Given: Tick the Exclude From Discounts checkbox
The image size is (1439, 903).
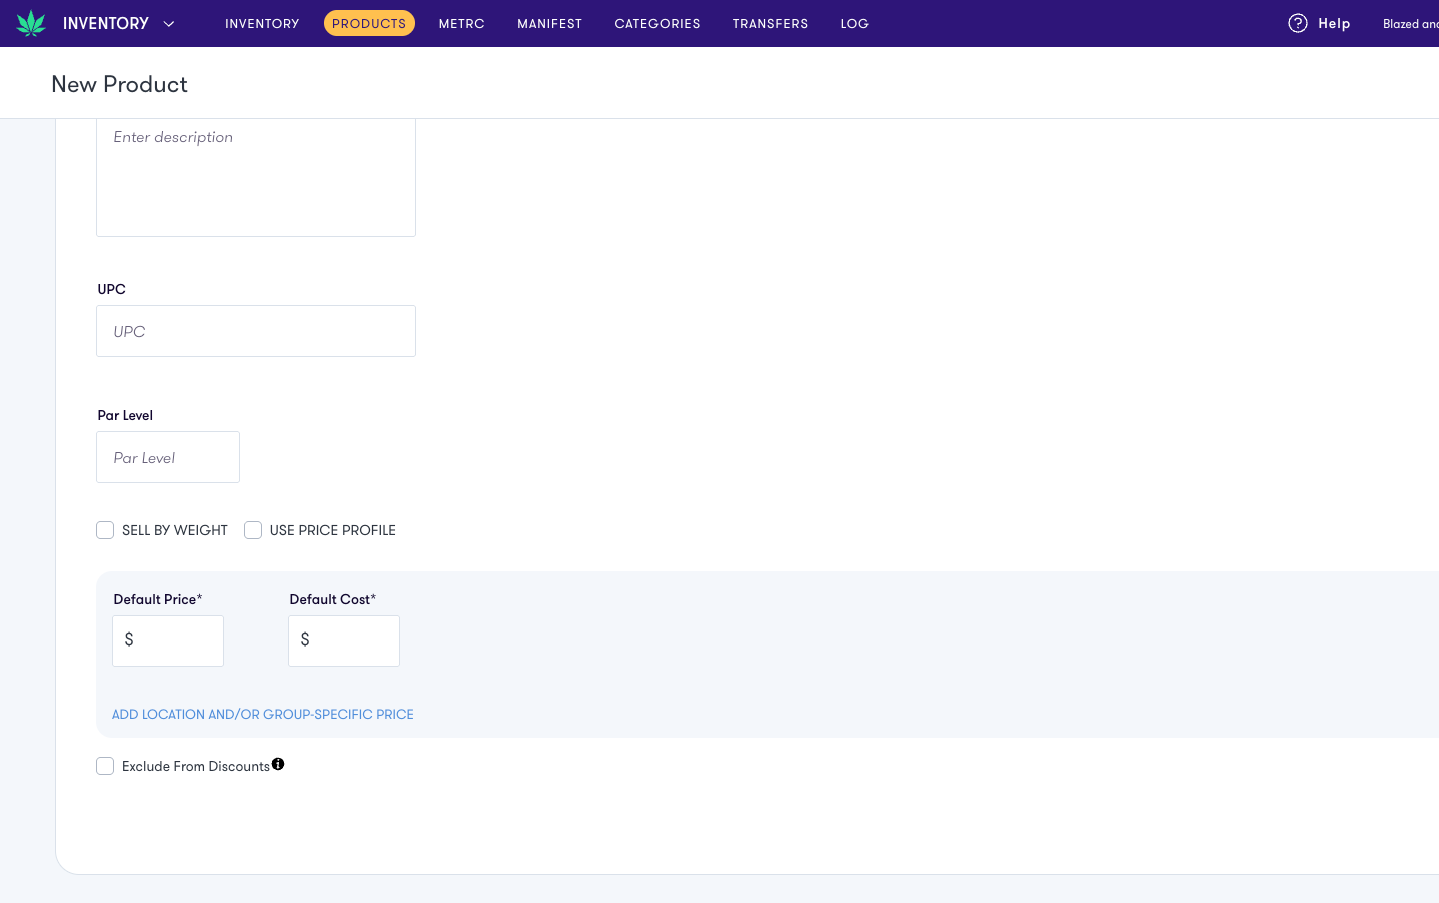Looking at the screenshot, I should click(105, 766).
